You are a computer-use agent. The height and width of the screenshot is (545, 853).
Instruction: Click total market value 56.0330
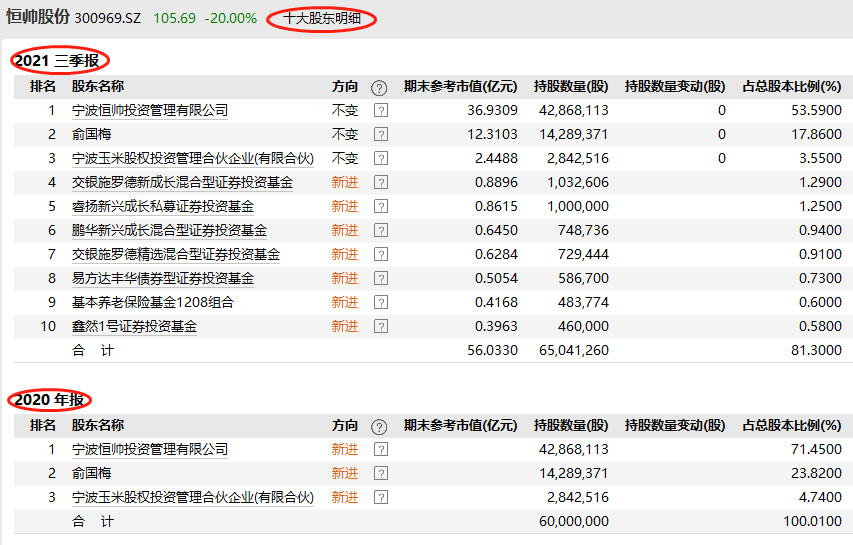coord(492,350)
